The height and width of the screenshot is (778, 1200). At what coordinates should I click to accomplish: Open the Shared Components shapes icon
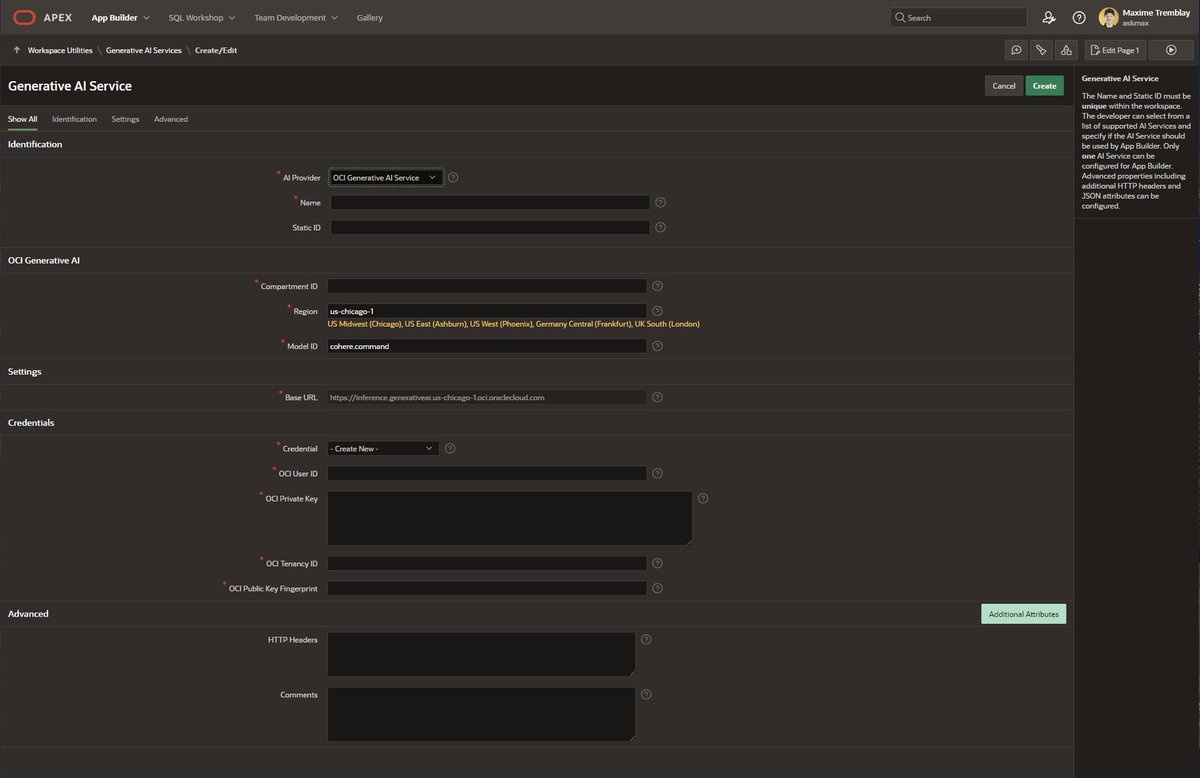pos(1066,50)
